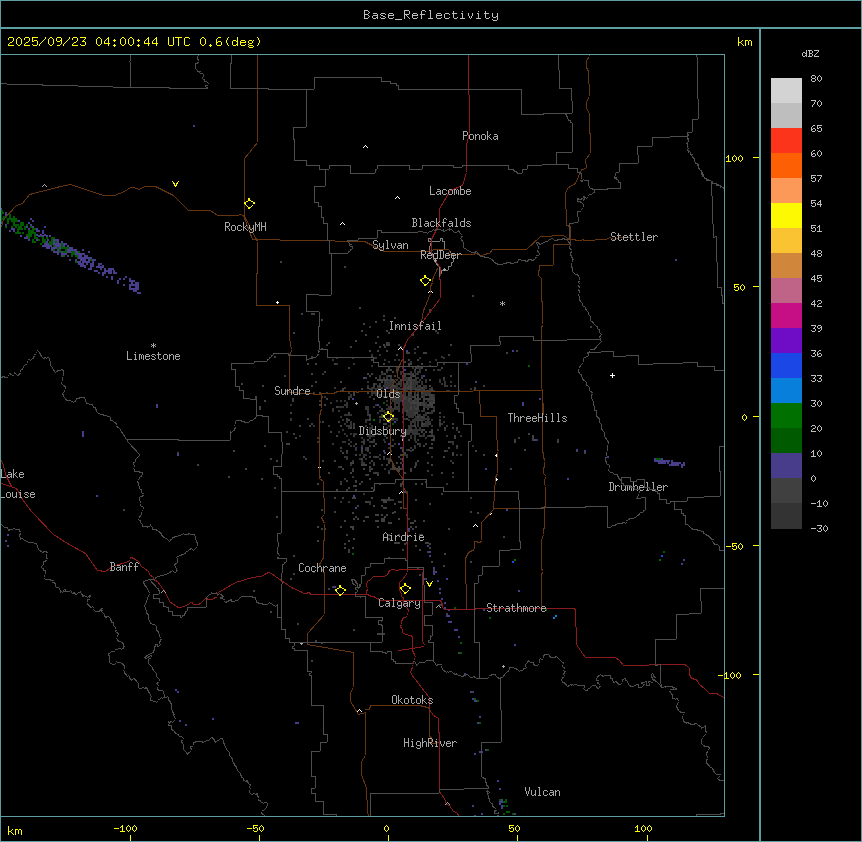Click the Strathmore label east of Calgary
The width and height of the screenshot is (862, 842).
pyautogui.click(x=516, y=608)
